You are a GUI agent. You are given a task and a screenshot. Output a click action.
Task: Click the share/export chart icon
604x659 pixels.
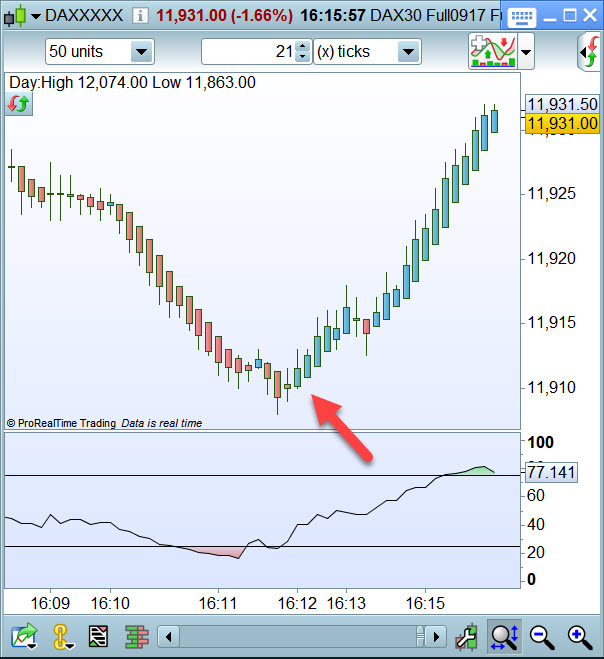[x=24, y=637]
